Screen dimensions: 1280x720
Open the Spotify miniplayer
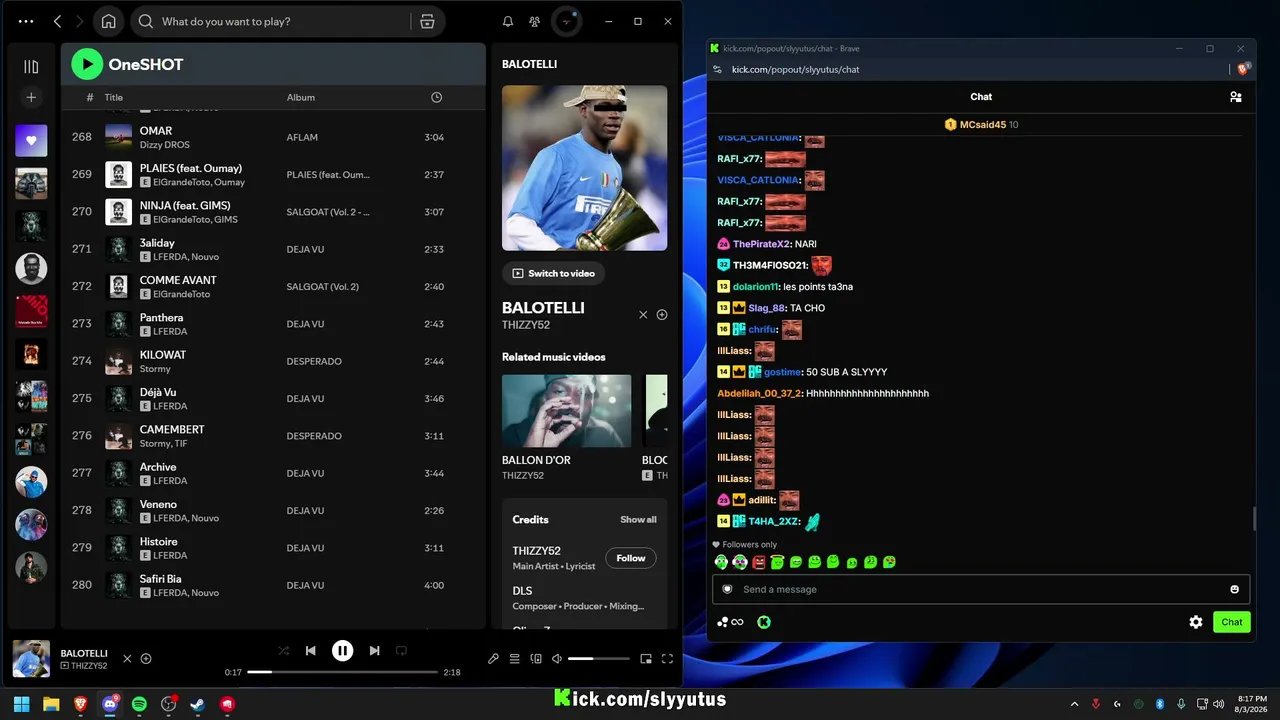[646, 659]
